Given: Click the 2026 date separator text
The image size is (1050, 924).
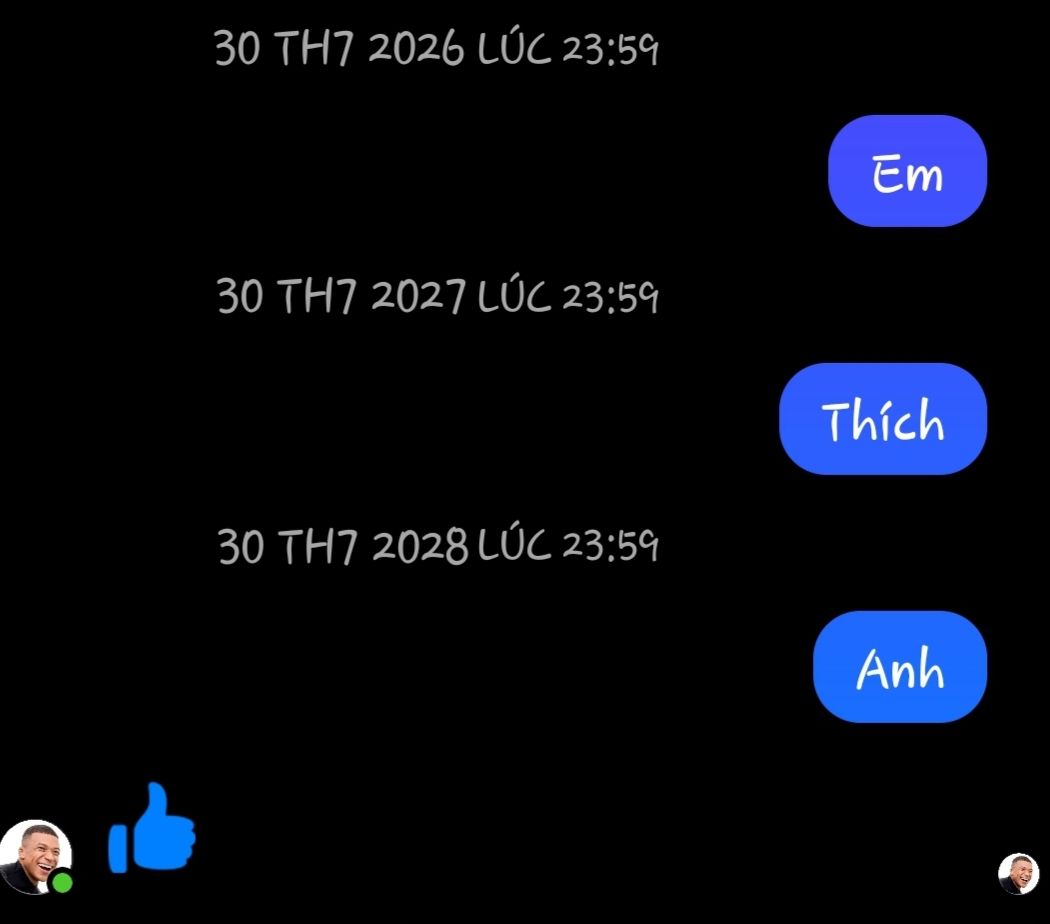Looking at the screenshot, I should [437, 48].
